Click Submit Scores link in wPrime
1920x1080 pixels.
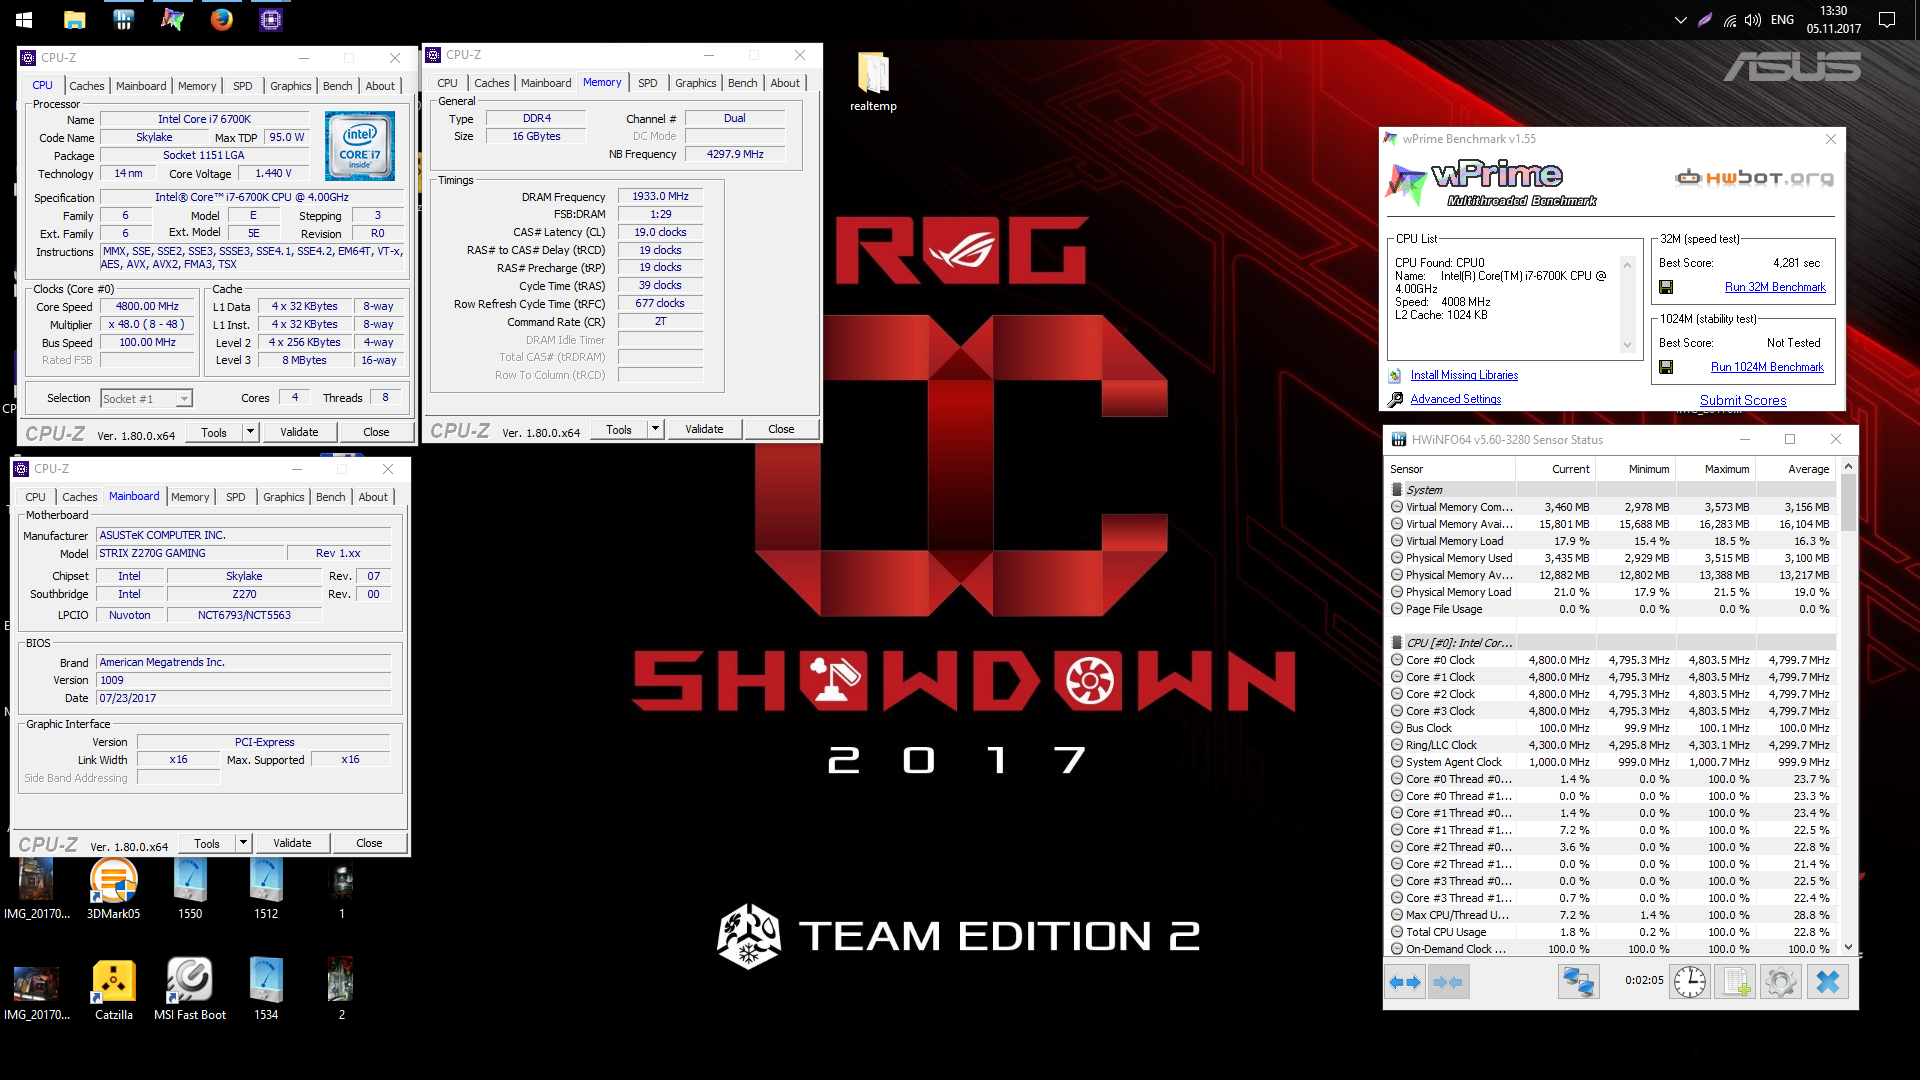coord(1743,400)
